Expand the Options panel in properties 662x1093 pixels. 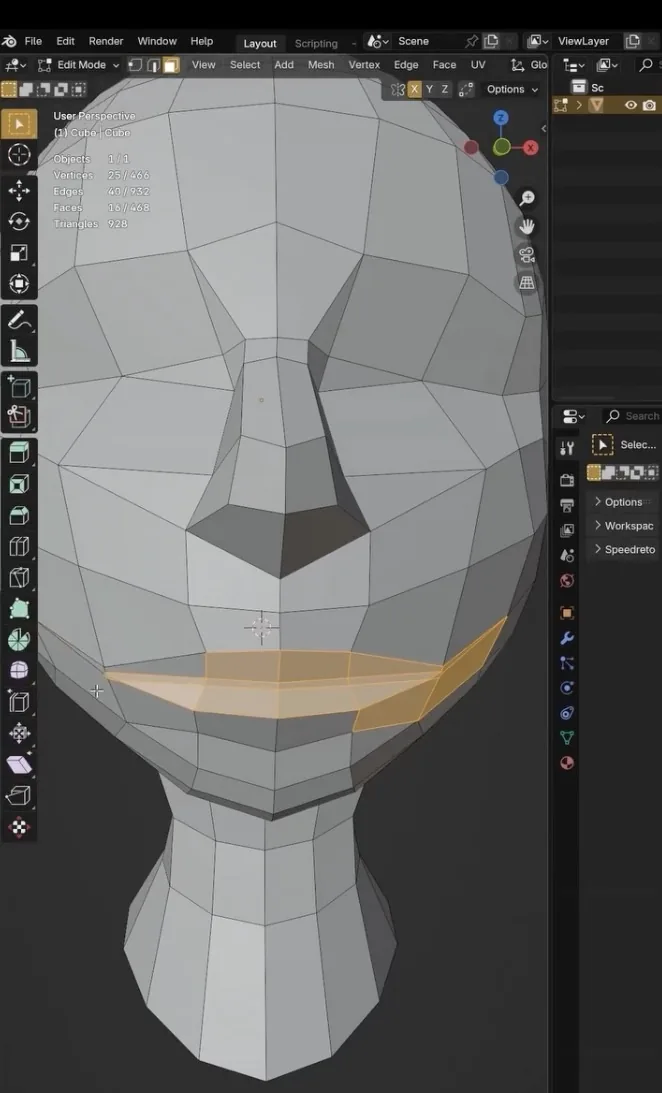tap(623, 502)
